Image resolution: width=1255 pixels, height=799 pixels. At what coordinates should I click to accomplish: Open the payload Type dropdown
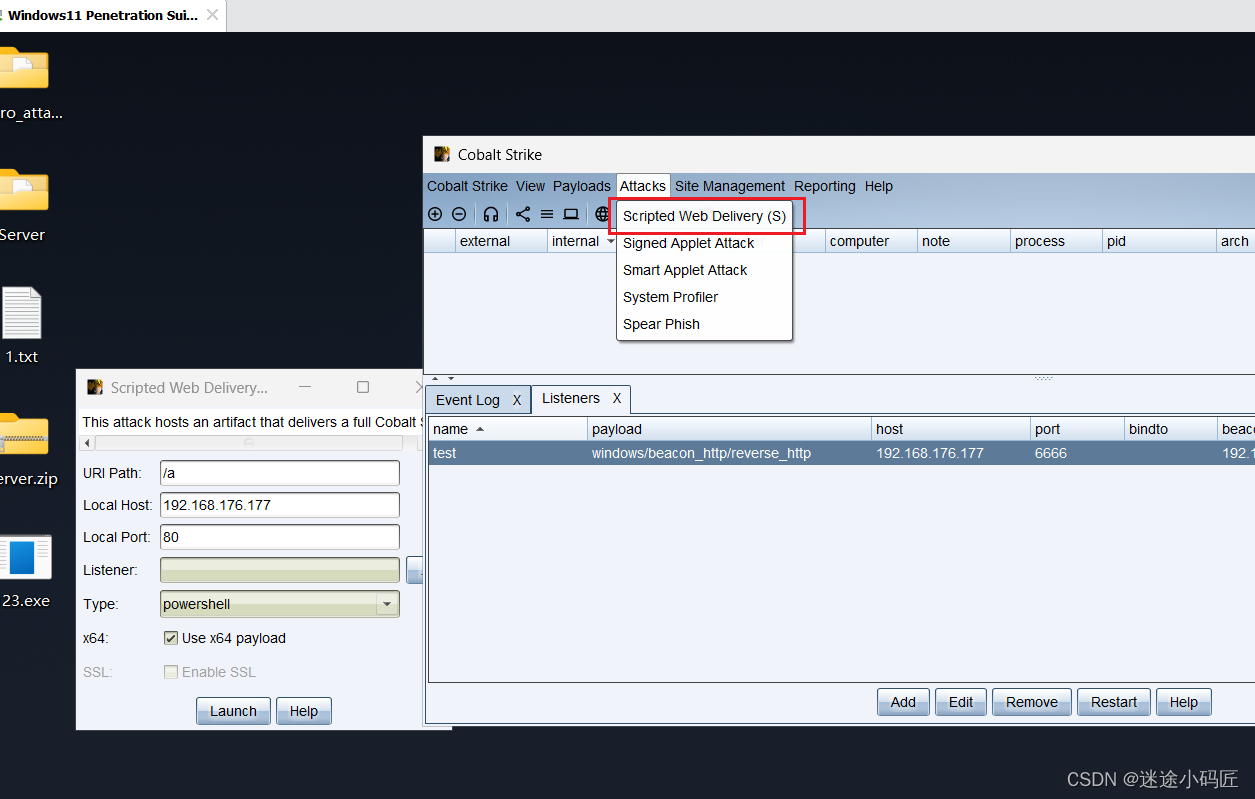pos(386,604)
